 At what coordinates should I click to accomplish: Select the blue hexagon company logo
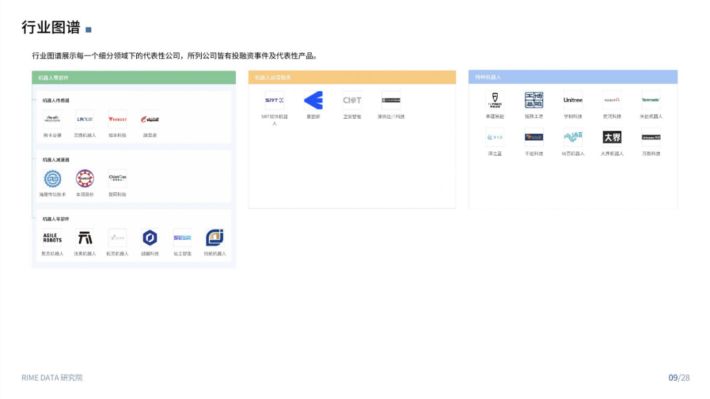point(150,238)
